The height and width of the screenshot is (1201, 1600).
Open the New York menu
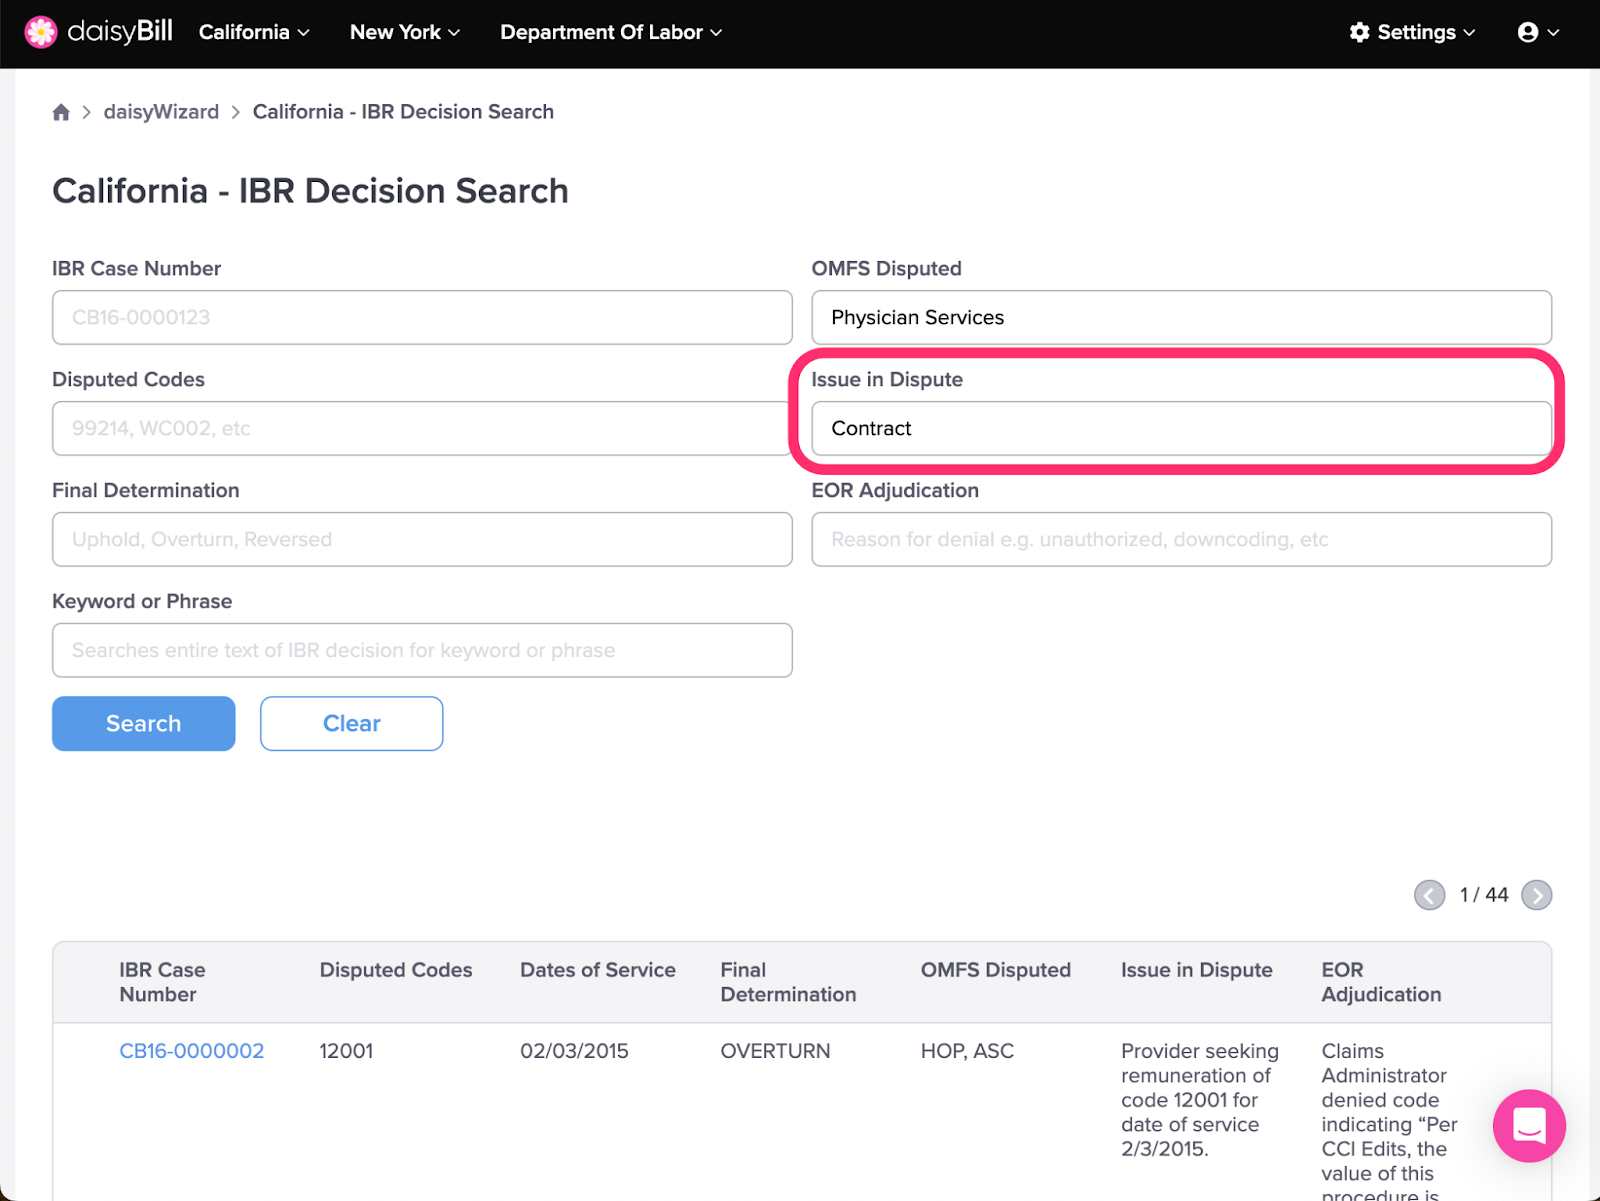click(405, 32)
